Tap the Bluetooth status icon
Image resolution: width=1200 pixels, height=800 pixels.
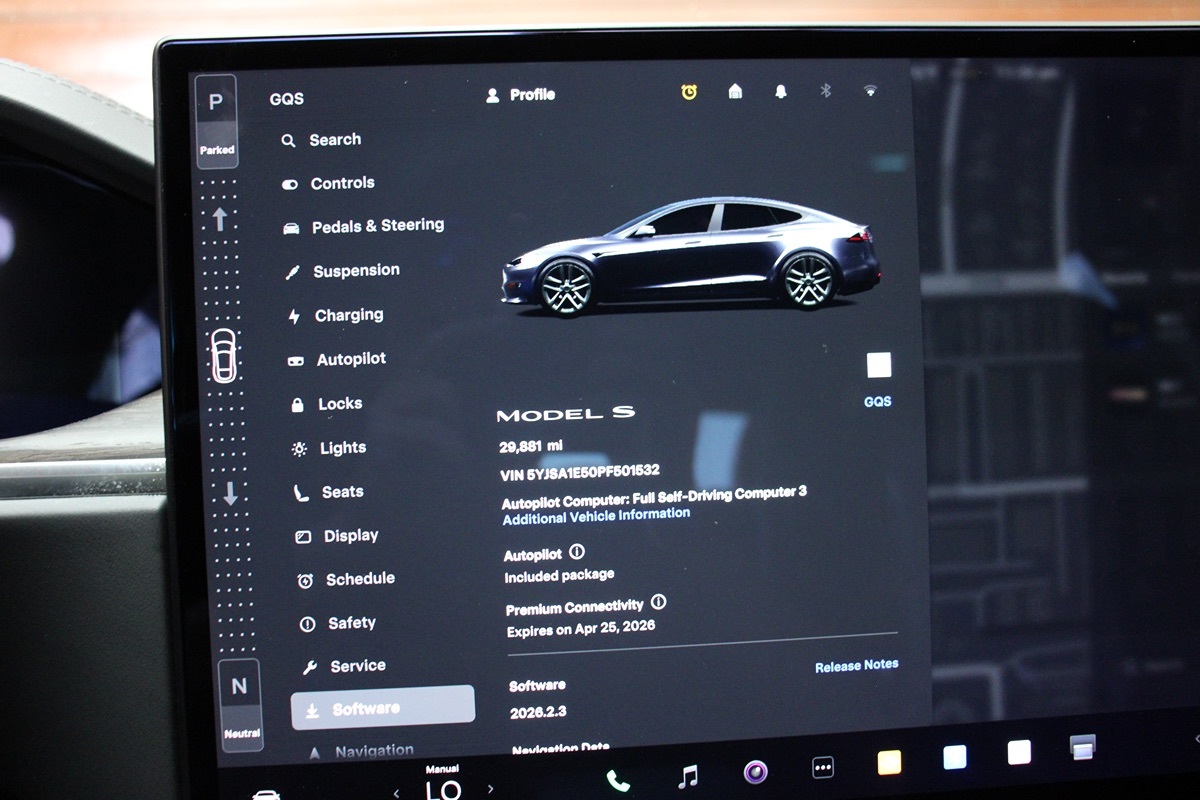coord(826,91)
